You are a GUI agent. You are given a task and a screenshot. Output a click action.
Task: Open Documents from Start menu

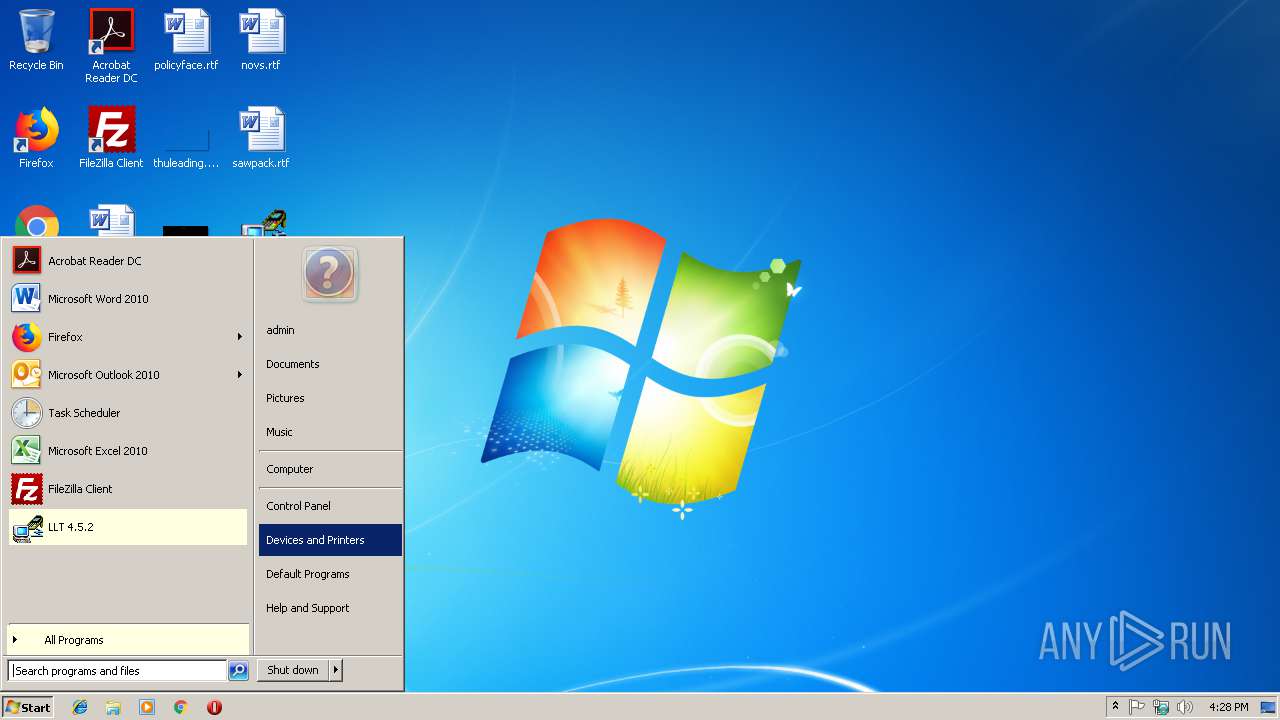330,364
